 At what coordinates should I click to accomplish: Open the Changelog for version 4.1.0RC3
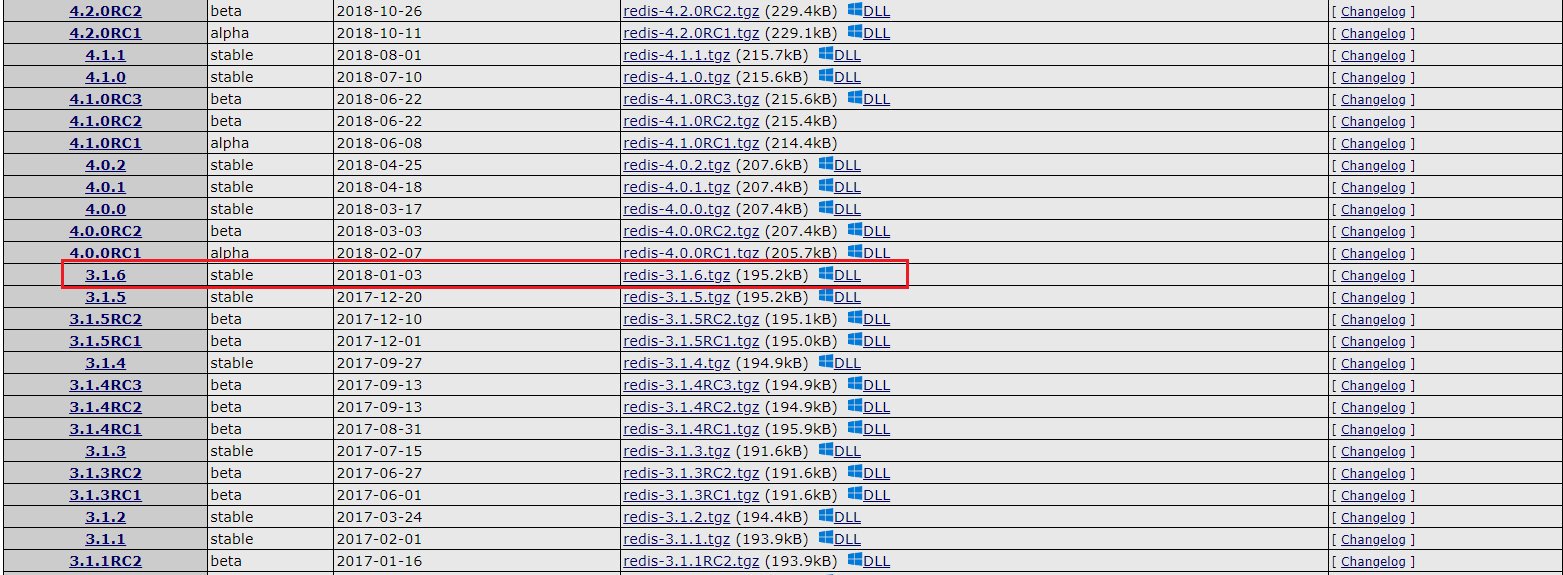tap(1373, 100)
